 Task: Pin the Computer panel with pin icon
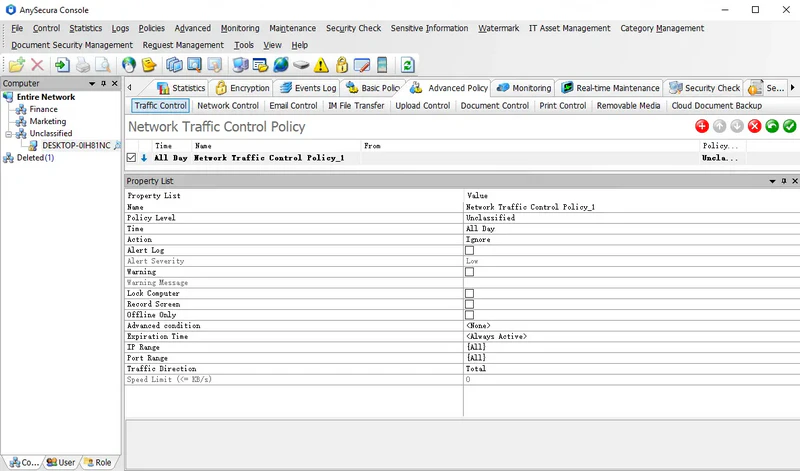104,83
